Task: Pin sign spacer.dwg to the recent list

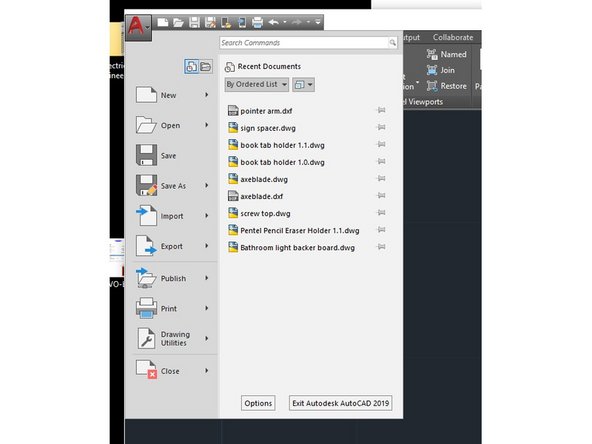Action: coord(381,127)
